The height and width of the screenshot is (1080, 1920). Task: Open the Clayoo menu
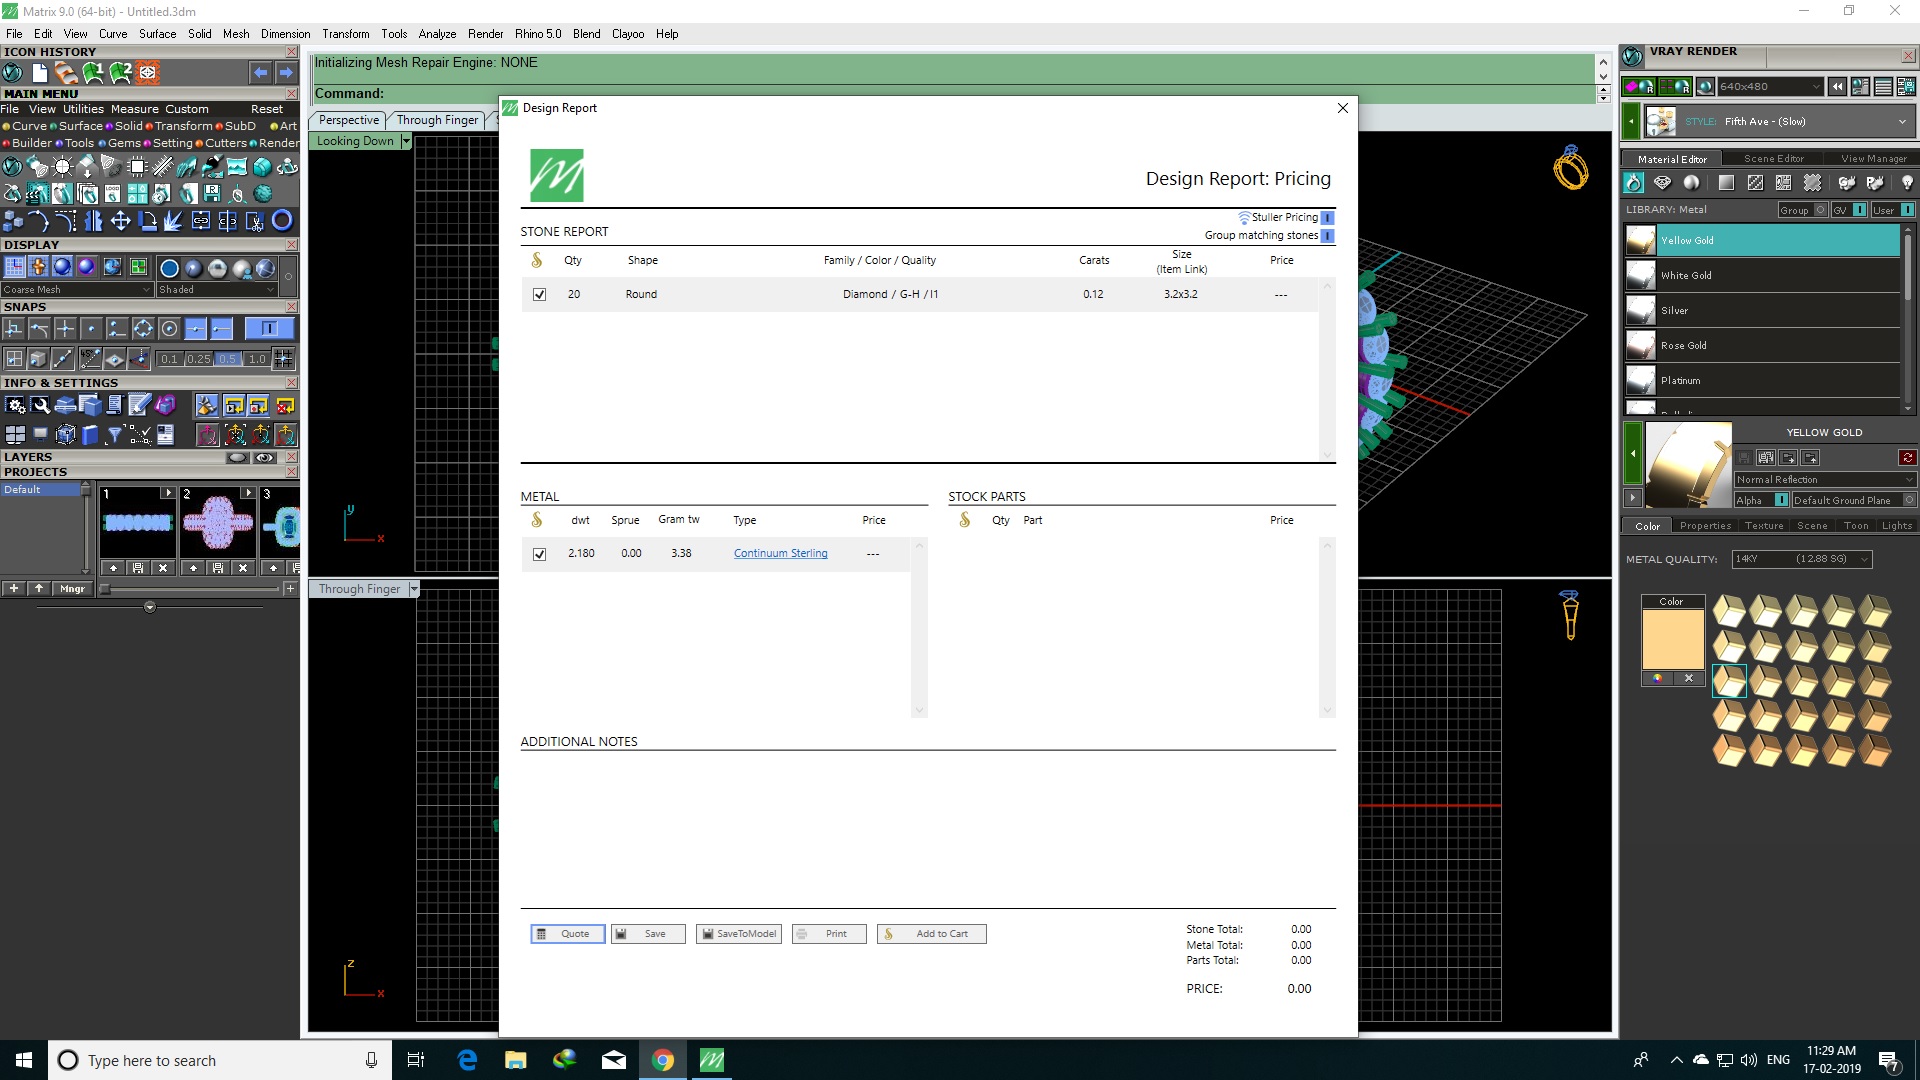(627, 34)
